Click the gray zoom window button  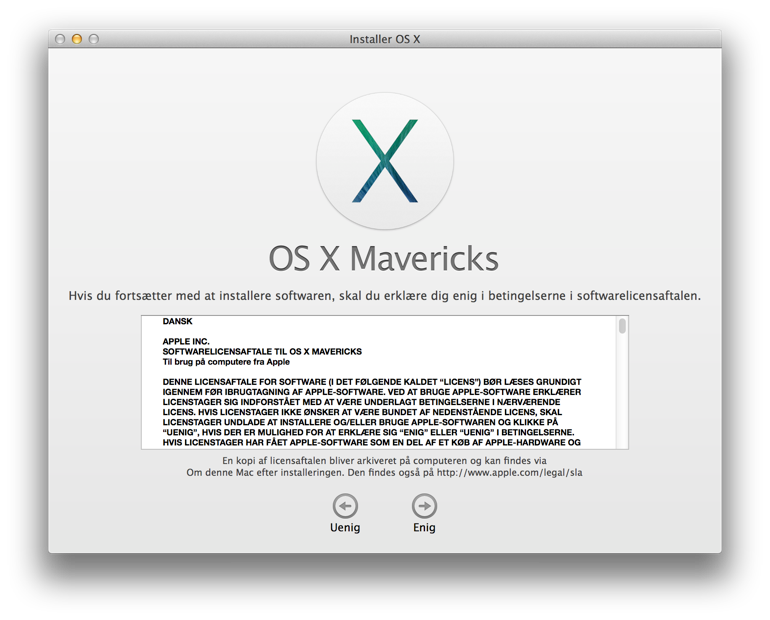click(94, 39)
